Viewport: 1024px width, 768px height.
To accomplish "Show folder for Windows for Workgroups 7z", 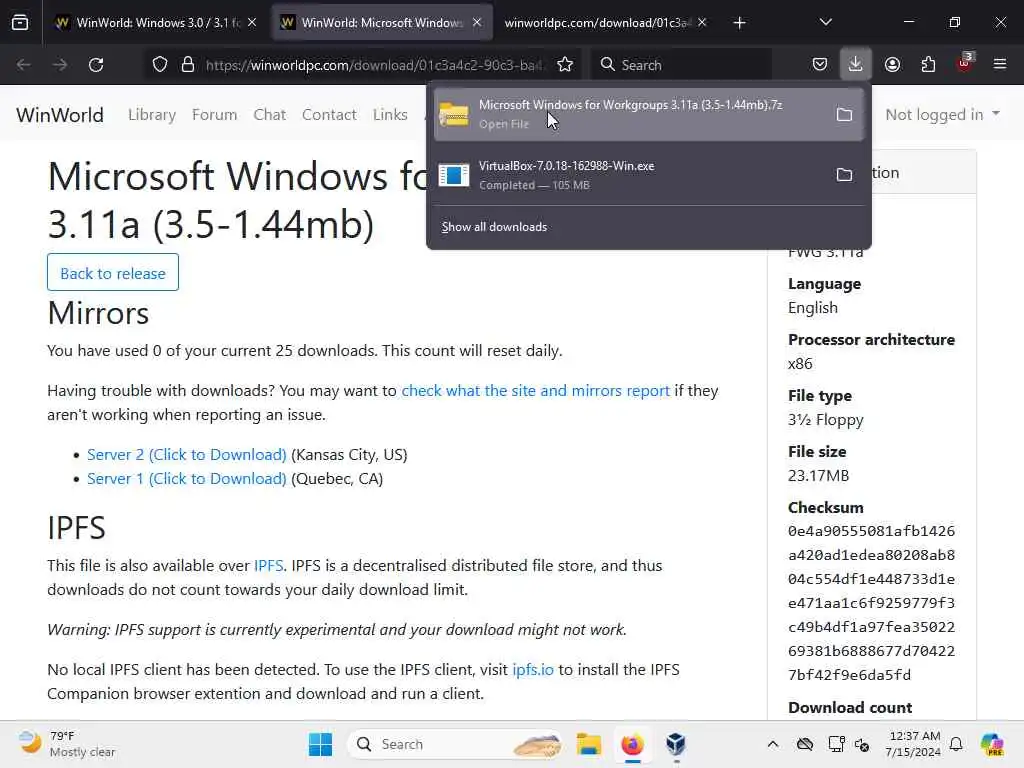I will pos(844,115).
